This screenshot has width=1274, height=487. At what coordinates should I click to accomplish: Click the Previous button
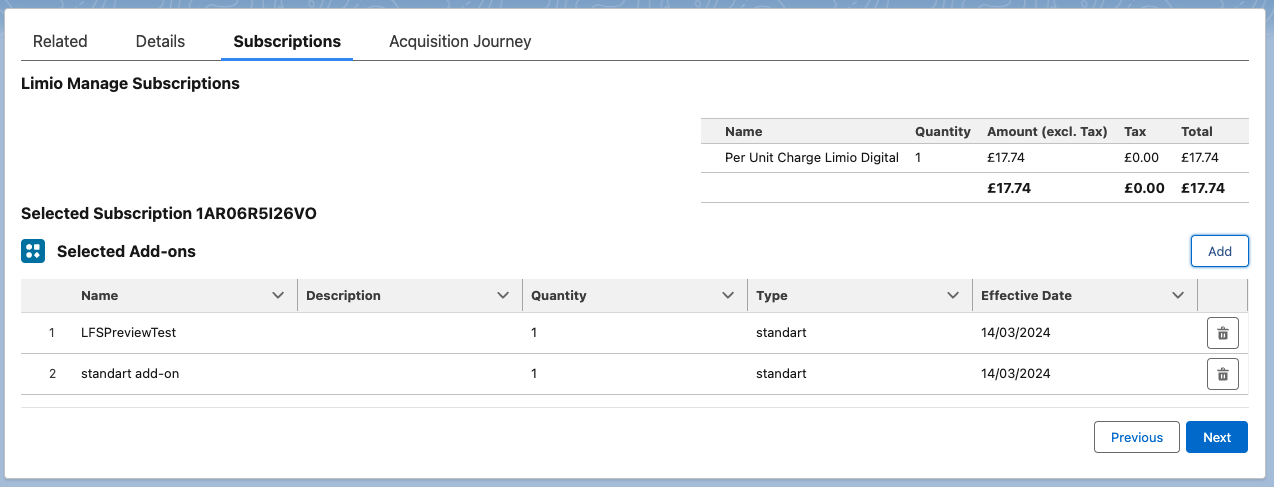tap(1137, 437)
